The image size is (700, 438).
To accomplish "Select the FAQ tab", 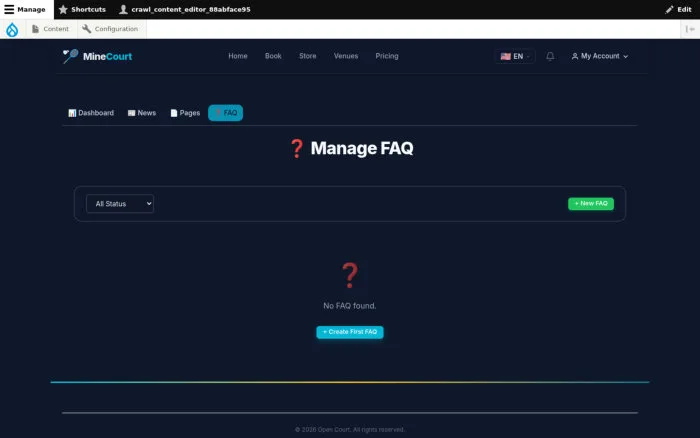I will pyautogui.click(x=225, y=113).
